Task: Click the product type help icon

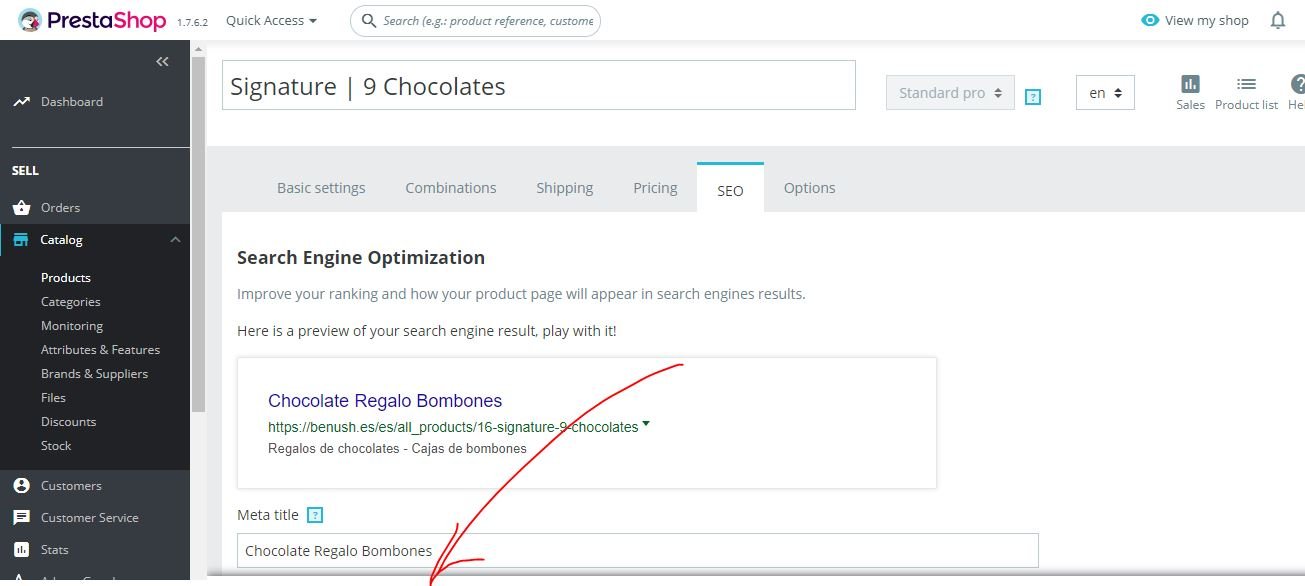Action: pyautogui.click(x=1034, y=97)
